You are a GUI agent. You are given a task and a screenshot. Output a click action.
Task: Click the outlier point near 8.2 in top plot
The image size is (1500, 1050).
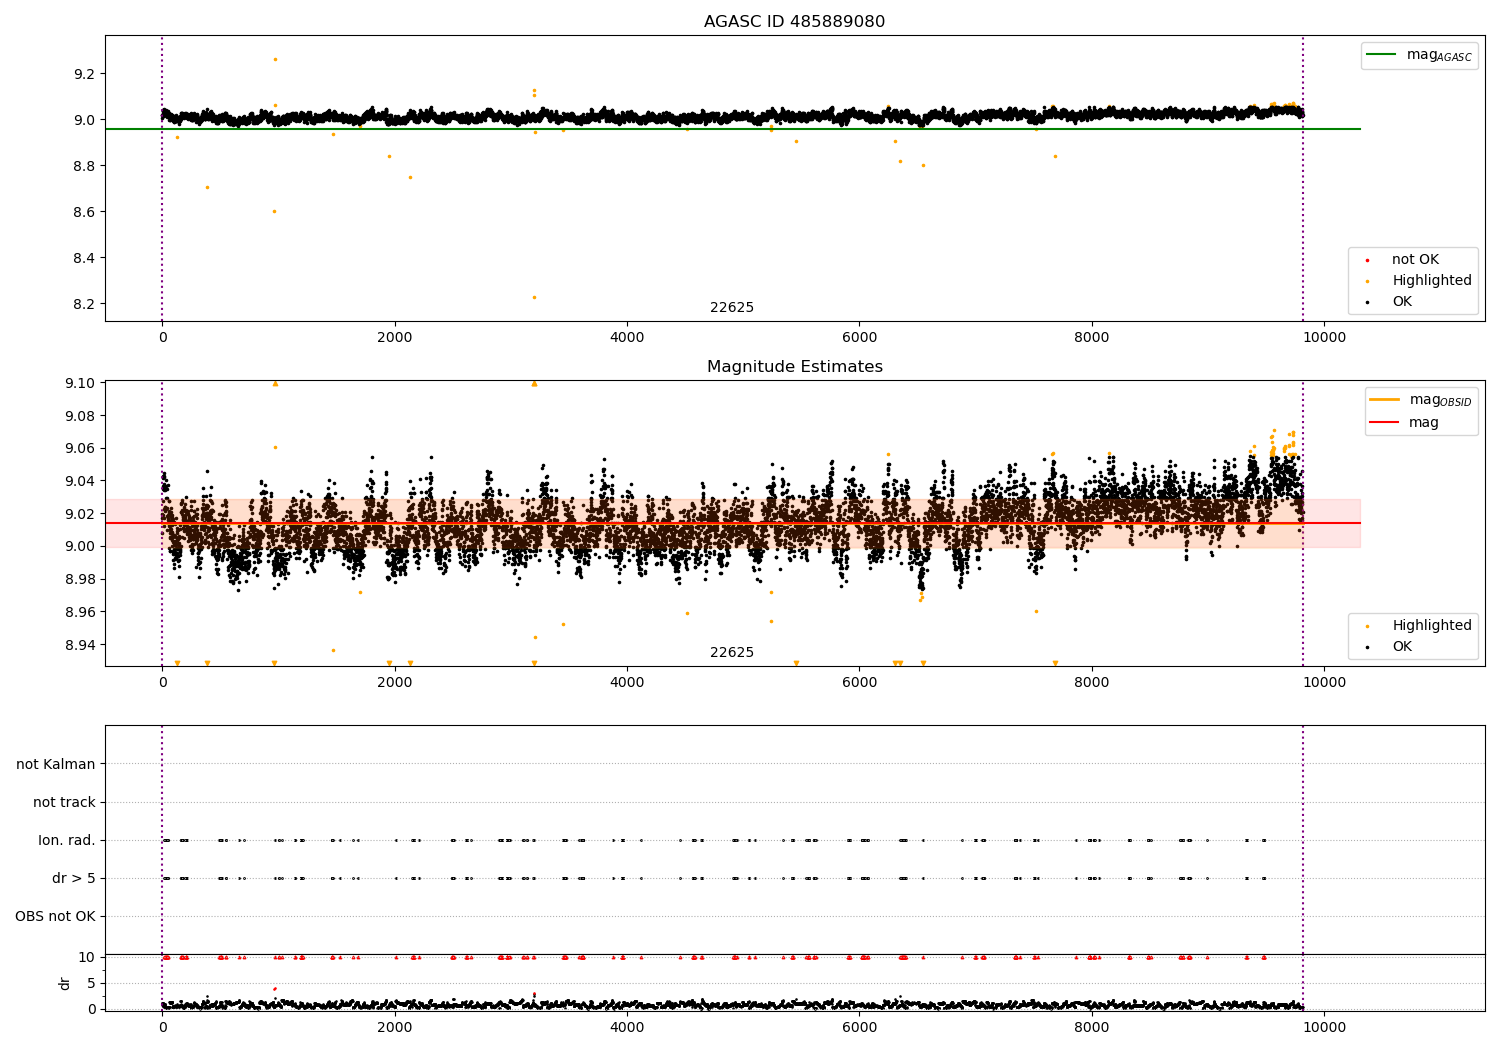(x=534, y=297)
